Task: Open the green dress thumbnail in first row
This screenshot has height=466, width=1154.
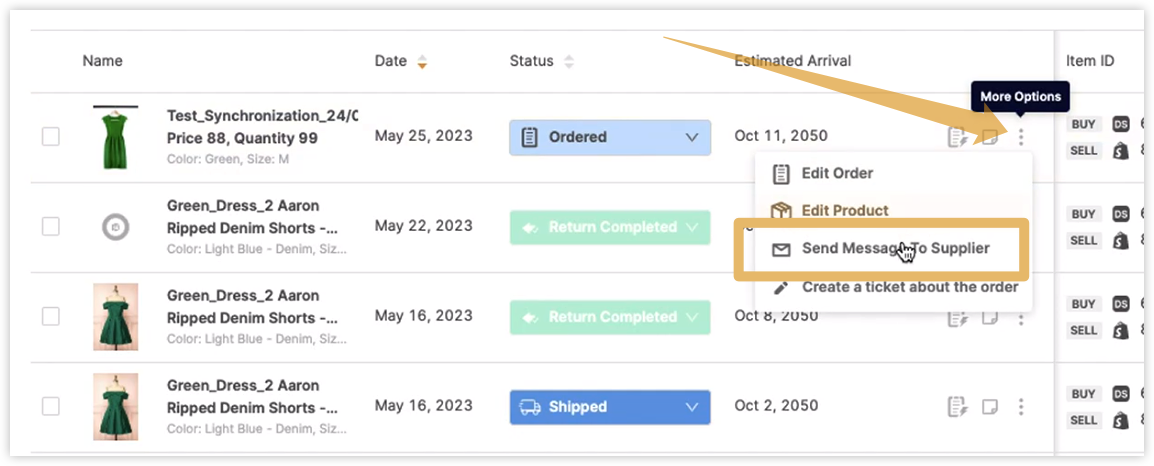Action: click(118, 137)
